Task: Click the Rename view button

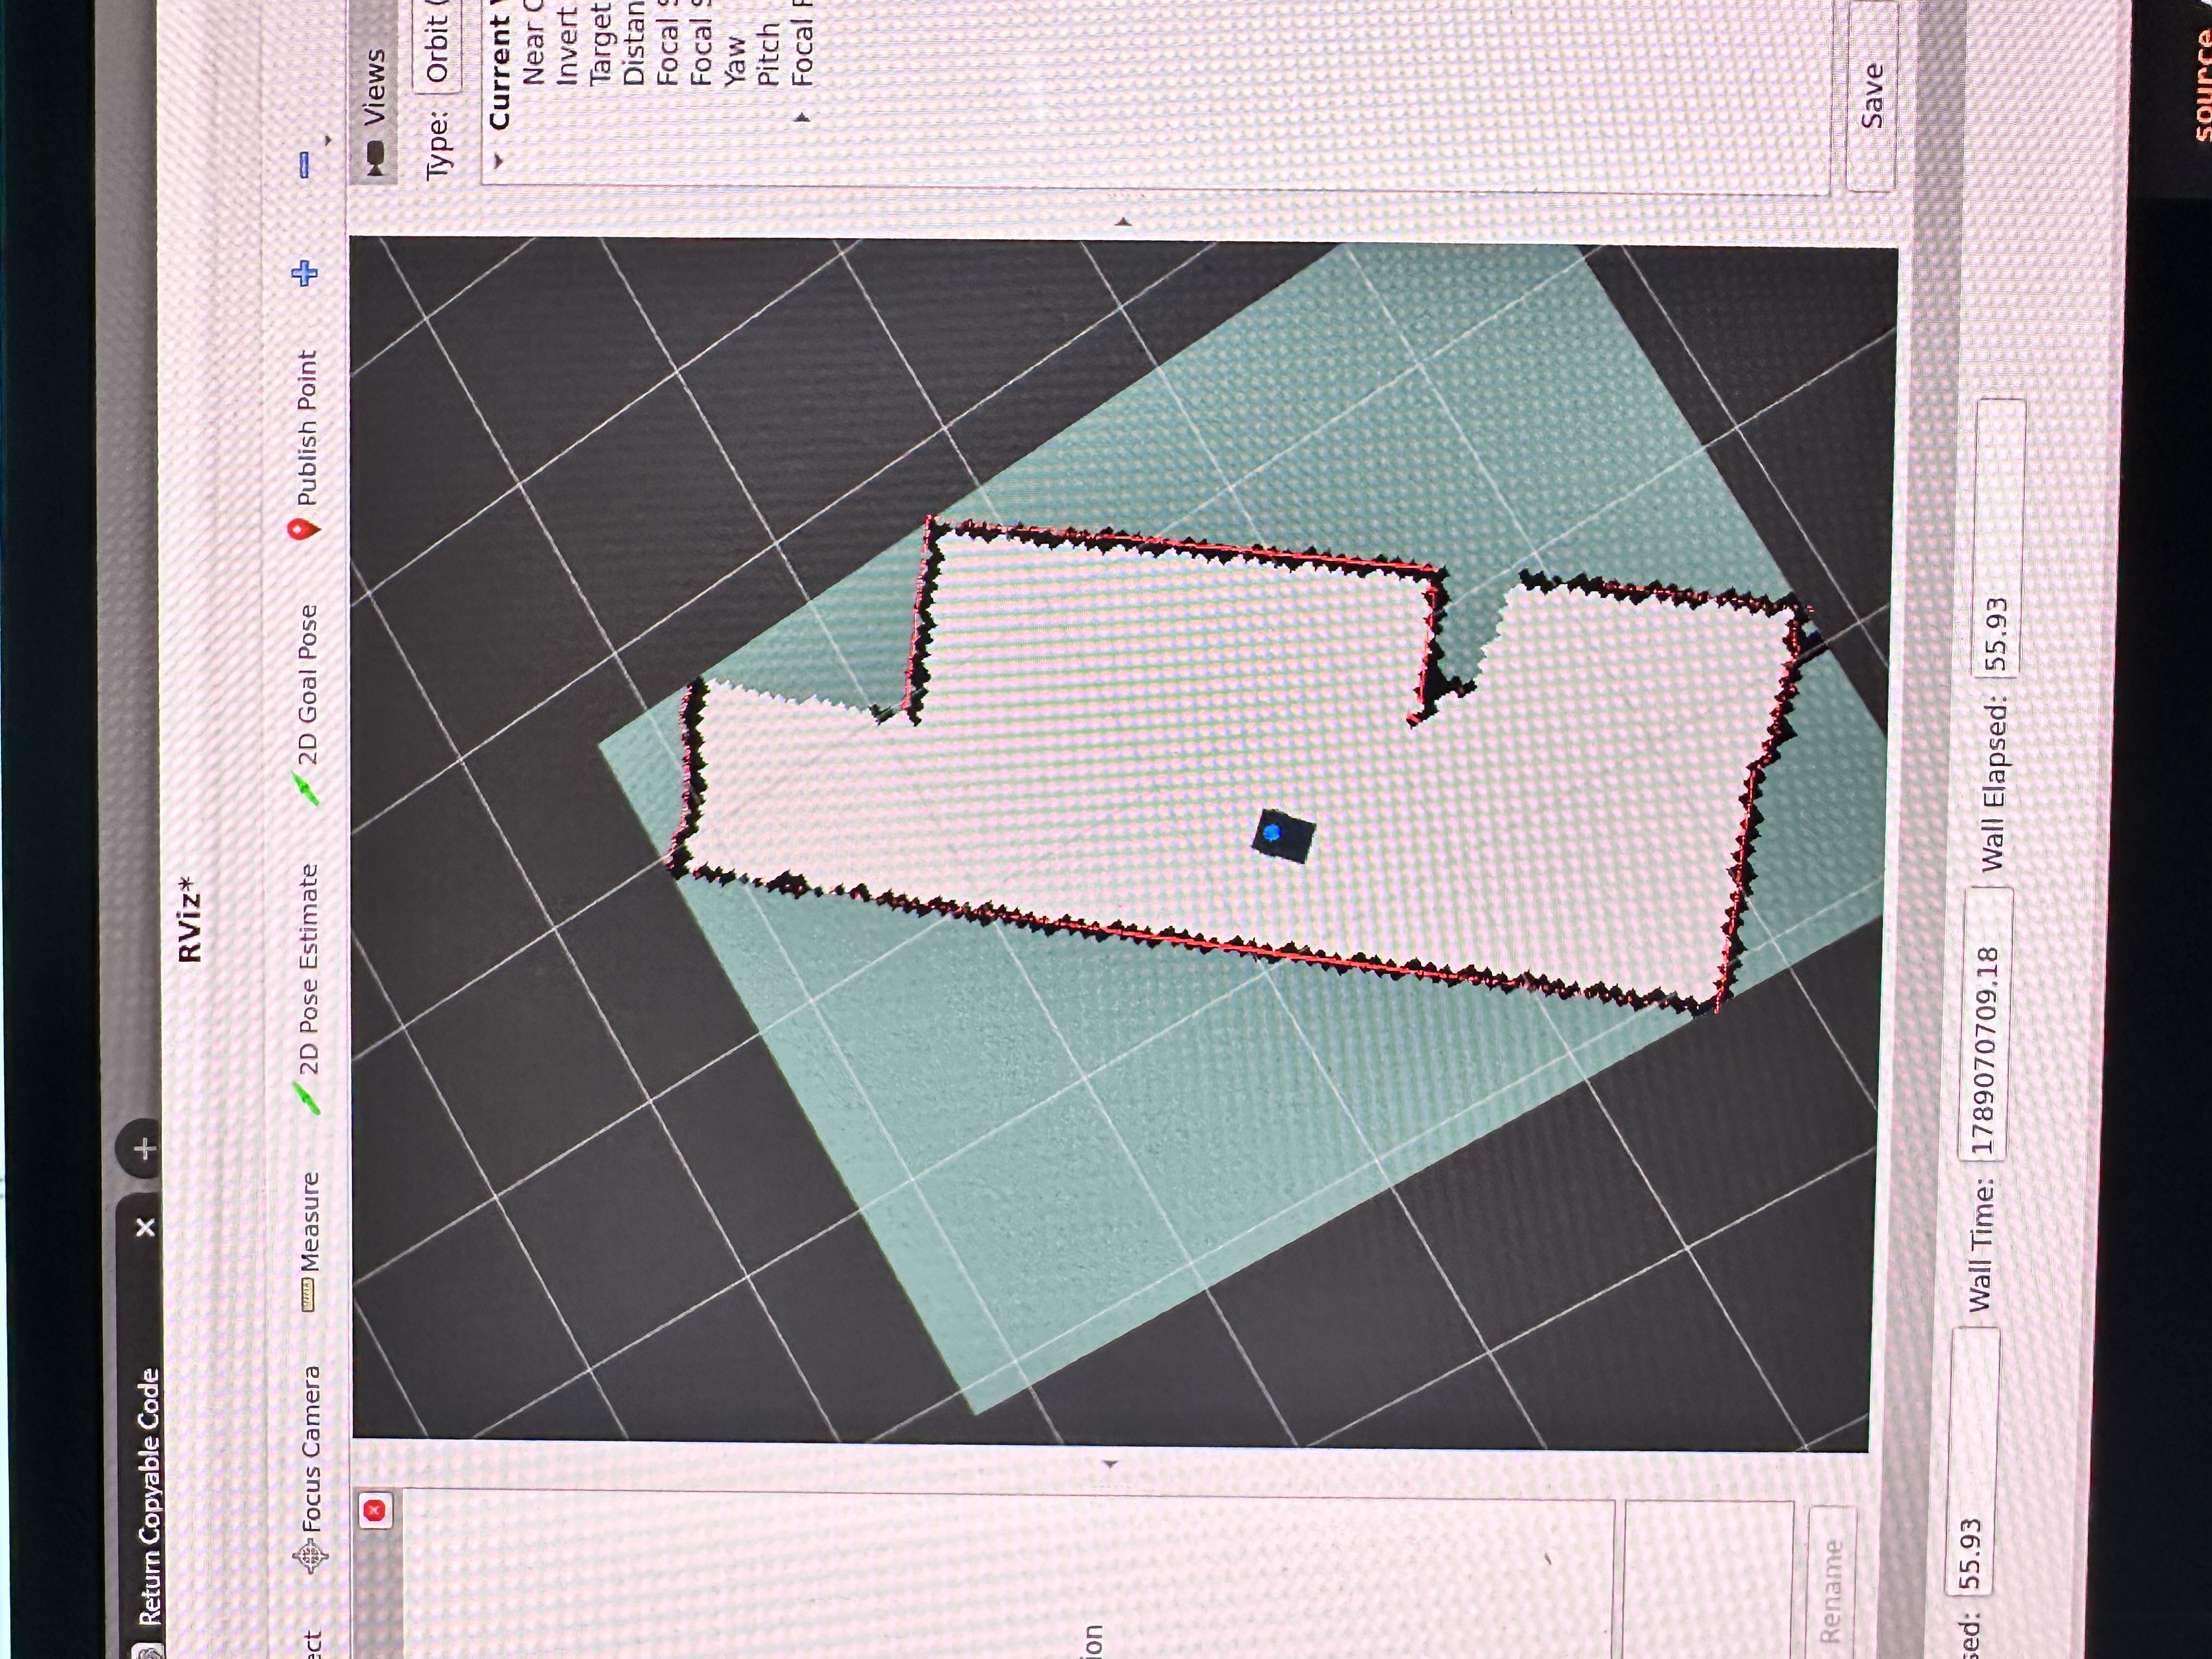Action: click(x=1832, y=1583)
